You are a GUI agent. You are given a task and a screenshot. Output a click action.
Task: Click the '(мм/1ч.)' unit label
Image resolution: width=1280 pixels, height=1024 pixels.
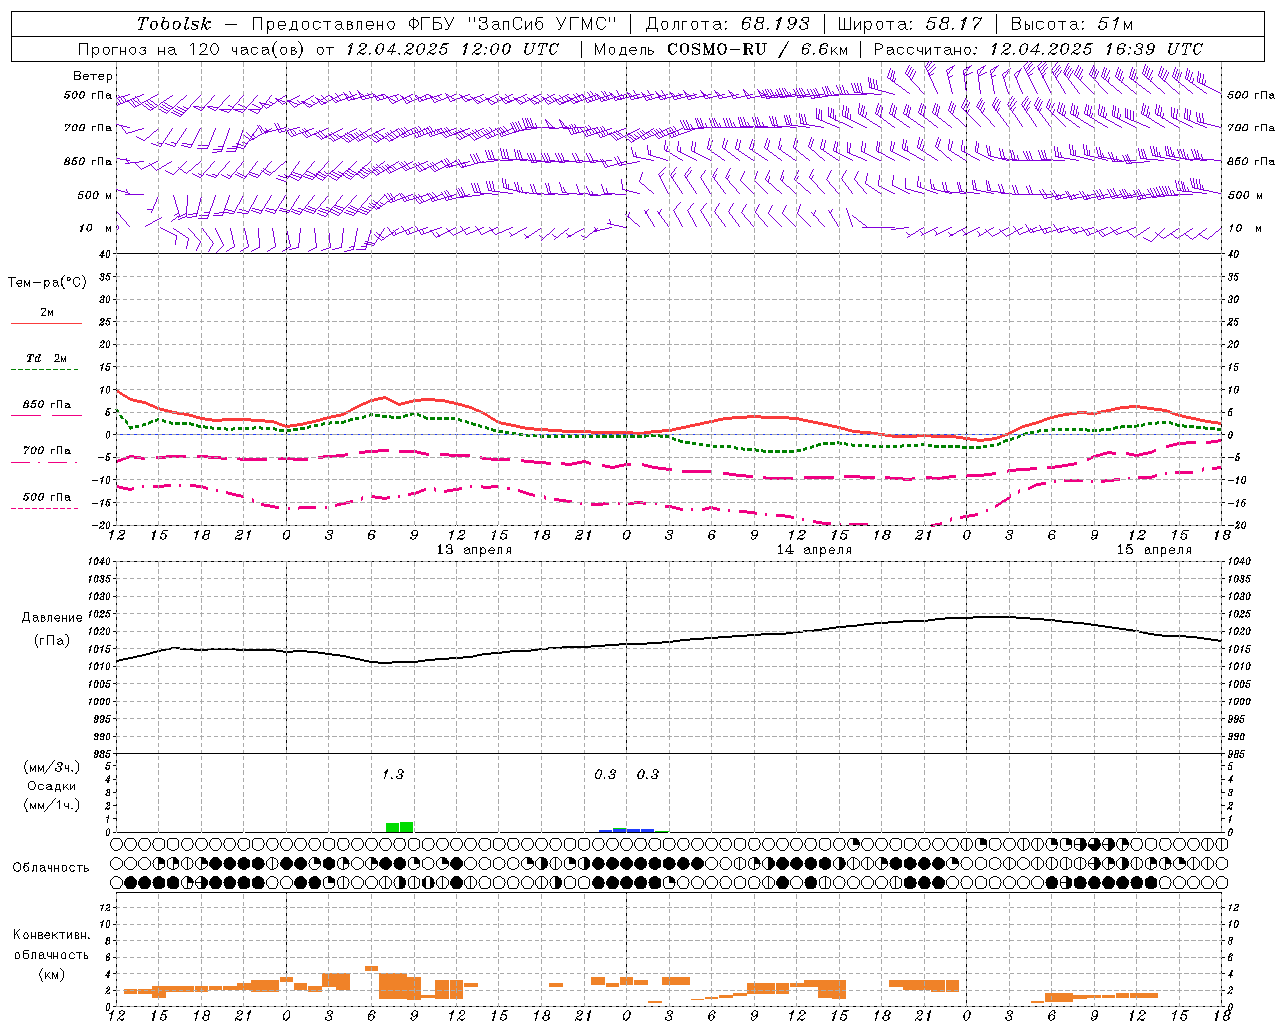[x=52, y=805]
